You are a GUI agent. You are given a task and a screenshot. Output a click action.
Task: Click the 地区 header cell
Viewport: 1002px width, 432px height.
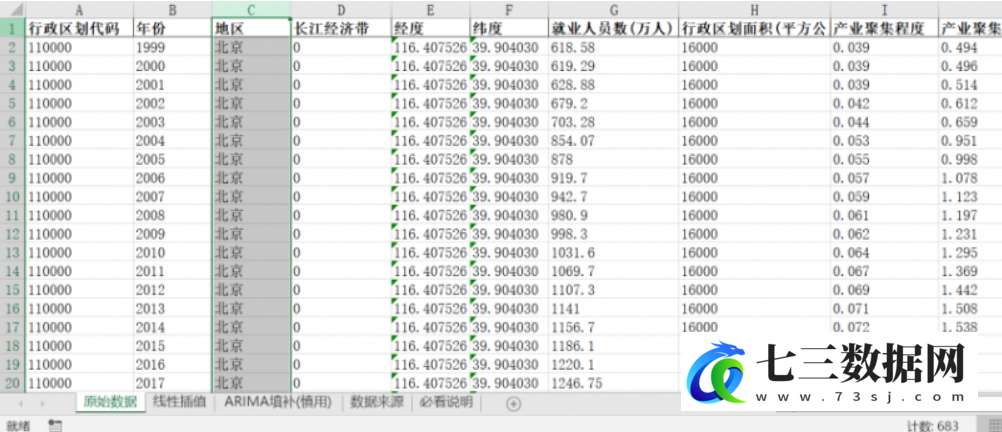[x=251, y=29]
